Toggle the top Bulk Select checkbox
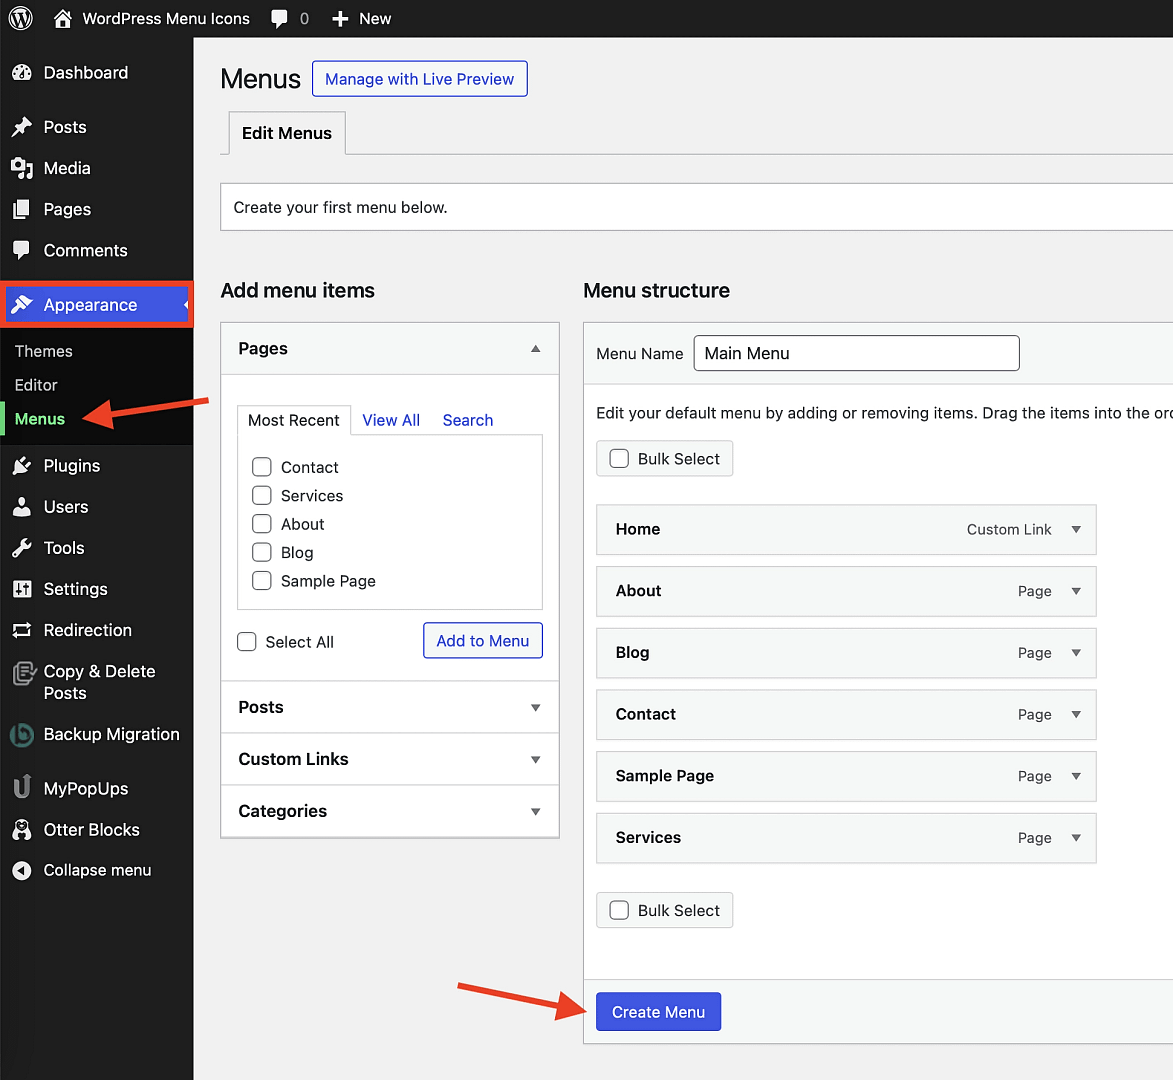1173x1080 pixels. click(619, 458)
